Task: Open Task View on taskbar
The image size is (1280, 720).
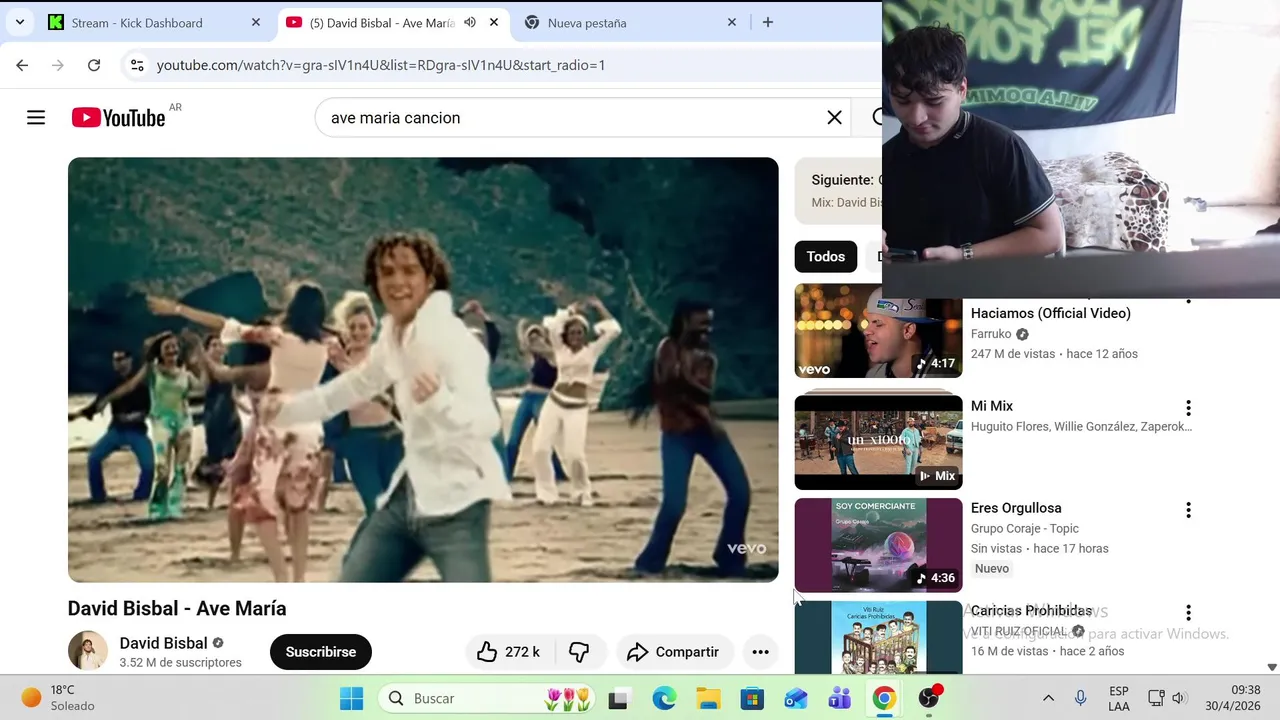Action: pos(618,698)
